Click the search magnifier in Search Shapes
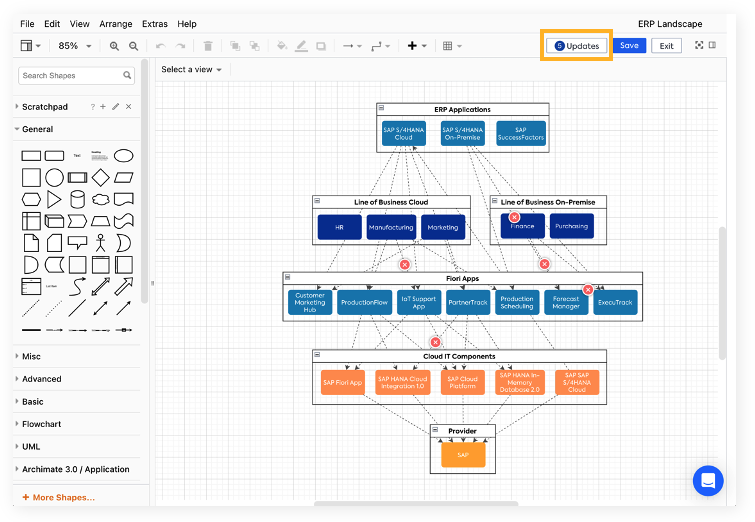The image size is (755, 522). 127,75
